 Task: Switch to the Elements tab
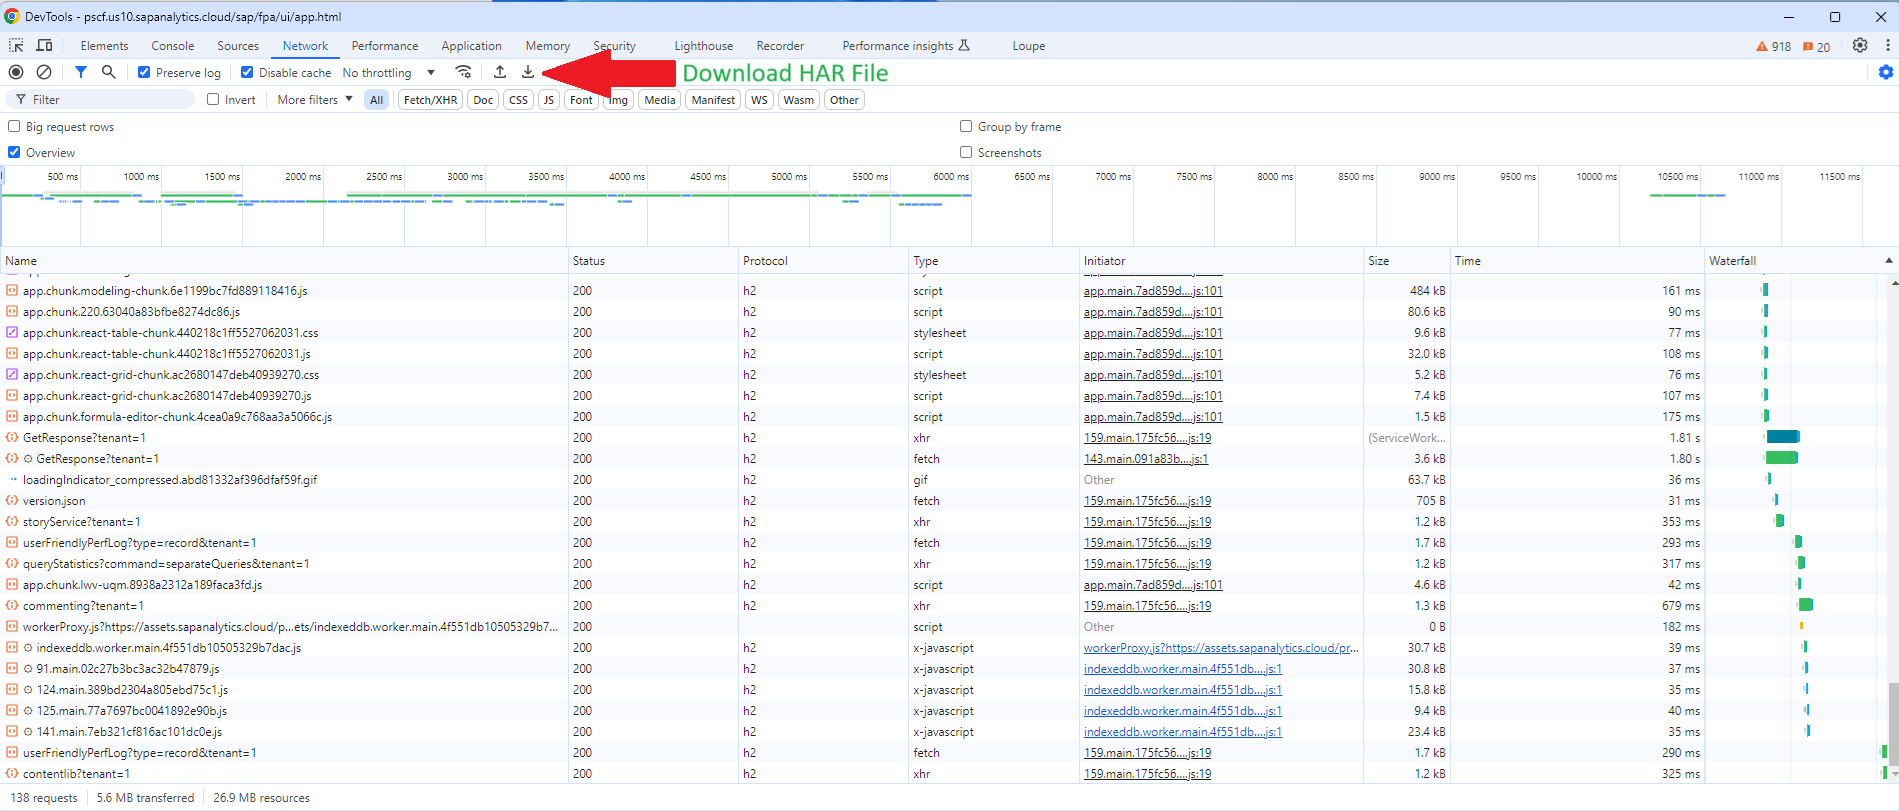[x=104, y=46]
